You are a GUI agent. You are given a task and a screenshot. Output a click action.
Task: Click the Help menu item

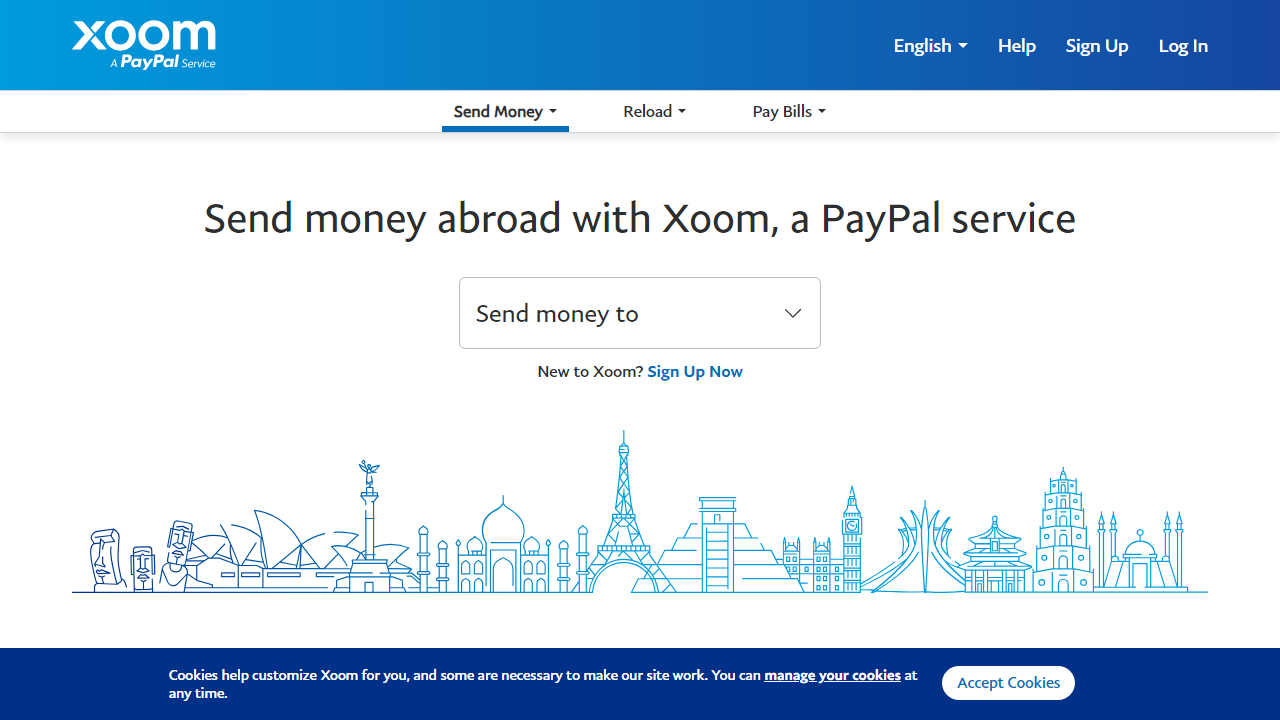1016,45
